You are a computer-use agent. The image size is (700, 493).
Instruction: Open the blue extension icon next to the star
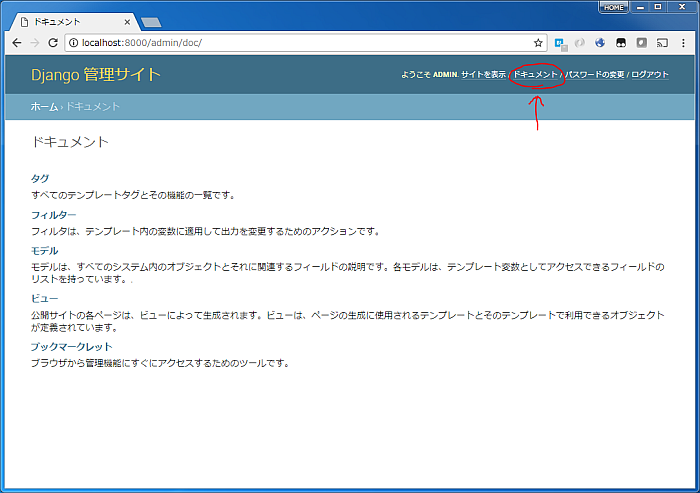(560, 43)
